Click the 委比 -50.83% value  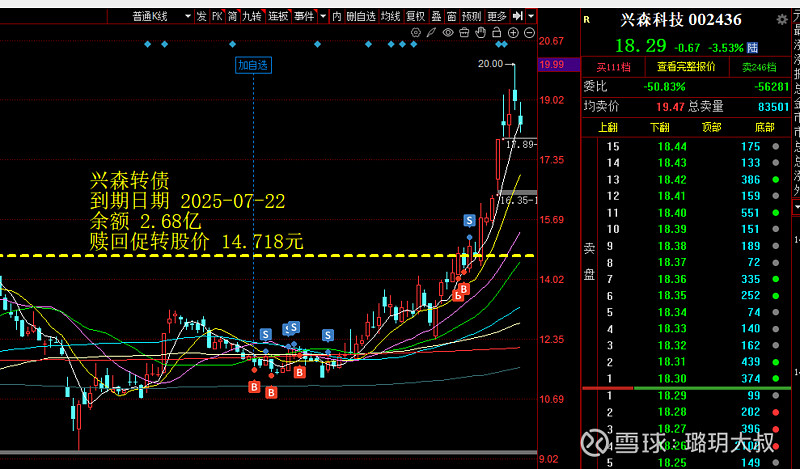pos(664,87)
